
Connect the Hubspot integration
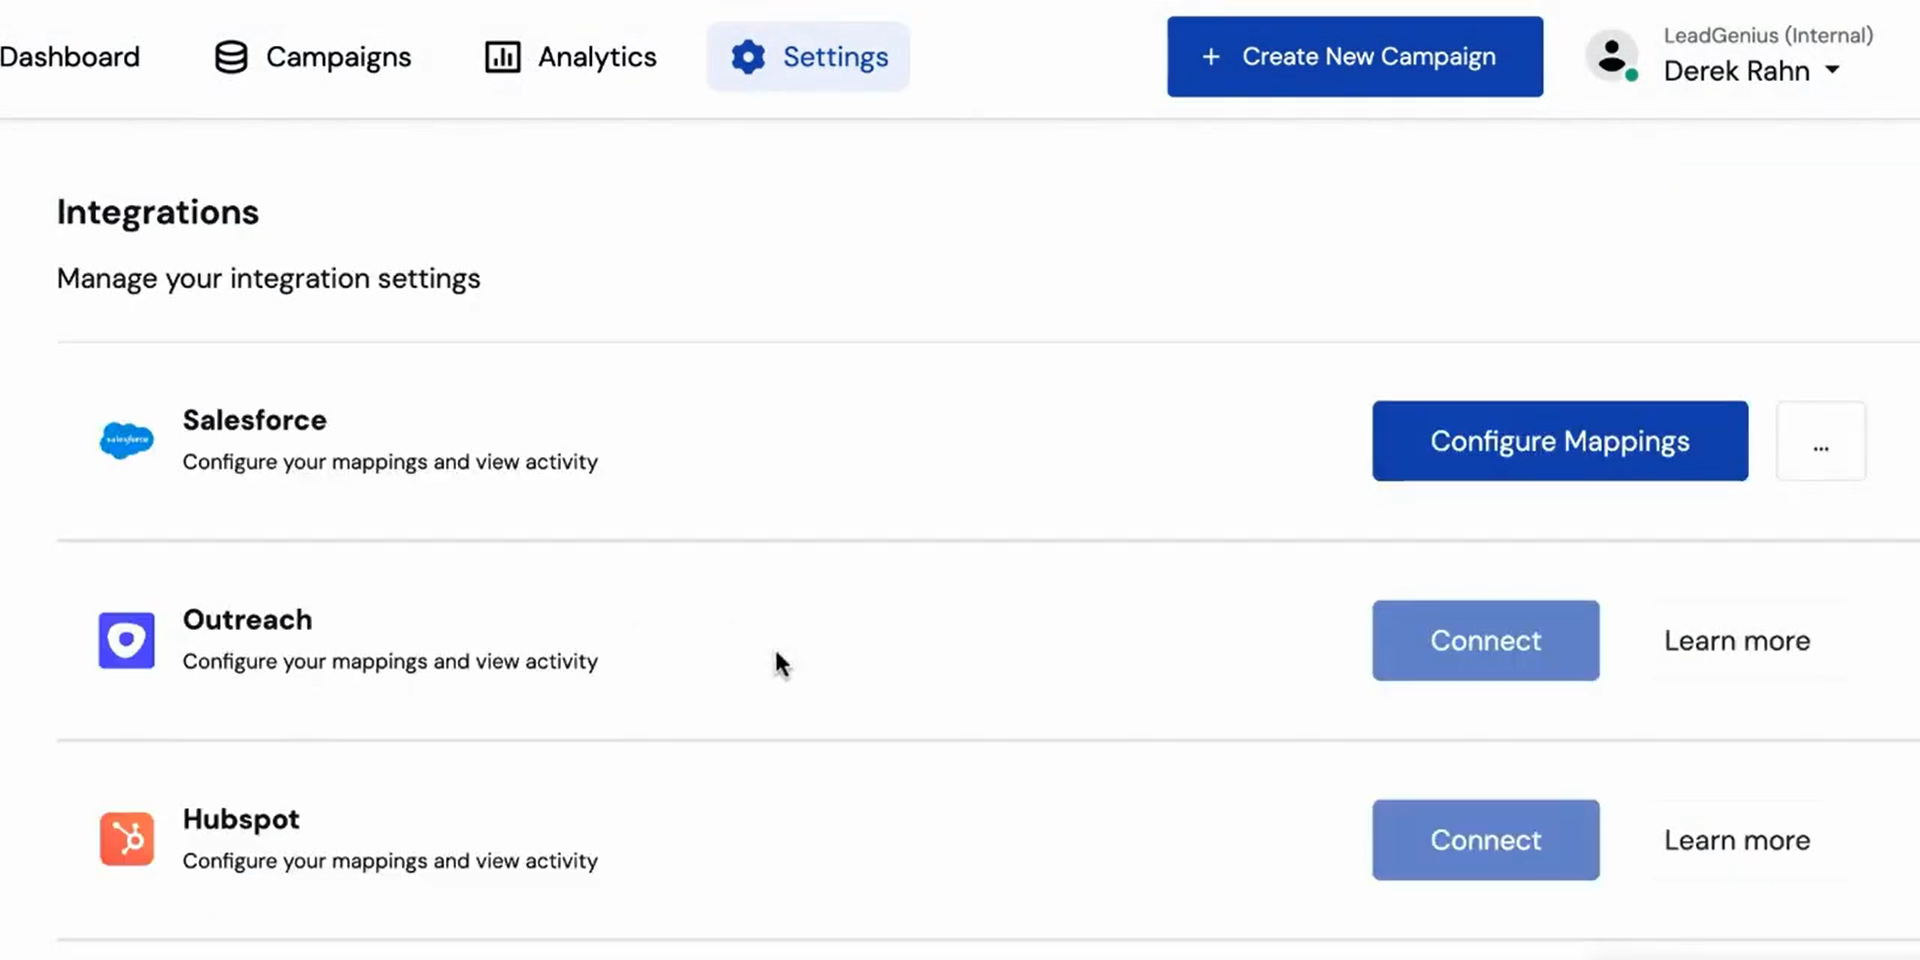1485,840
